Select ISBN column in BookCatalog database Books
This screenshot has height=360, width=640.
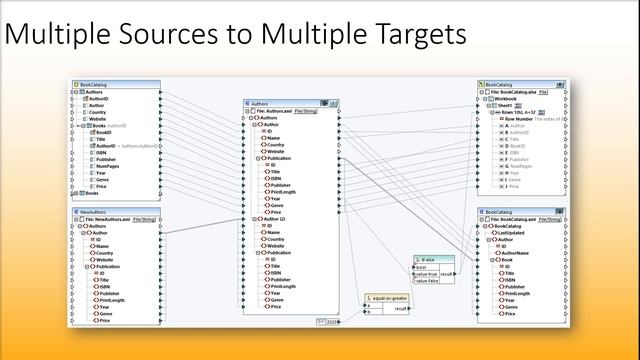(x=101, y=153)
